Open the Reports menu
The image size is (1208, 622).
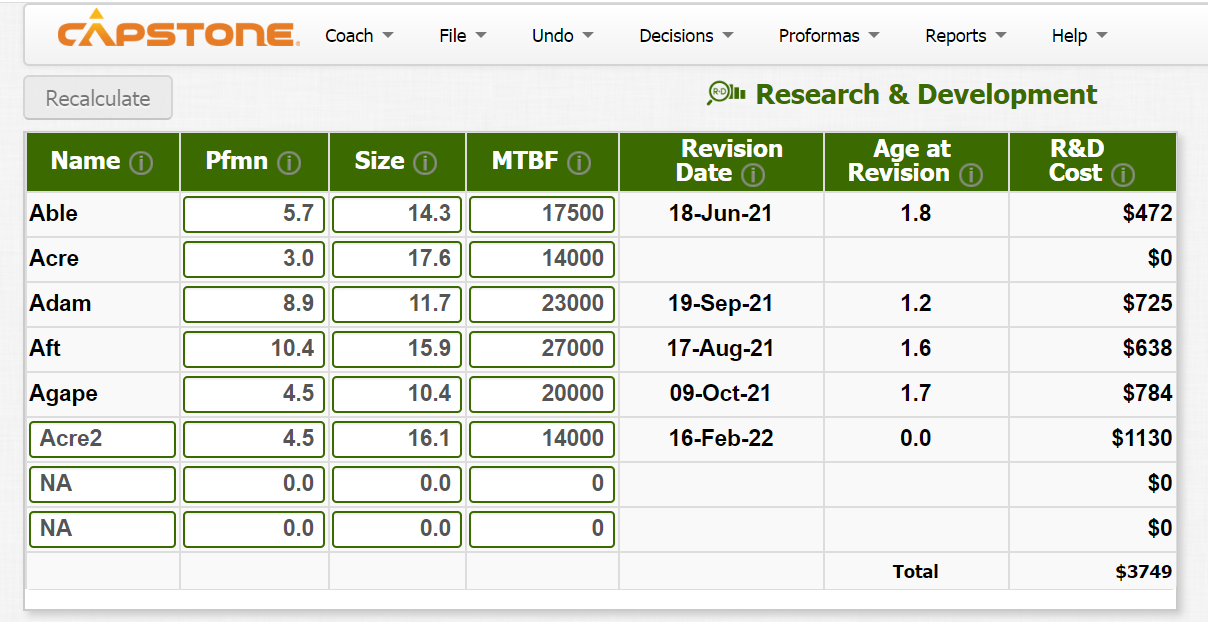pos(965,35)
